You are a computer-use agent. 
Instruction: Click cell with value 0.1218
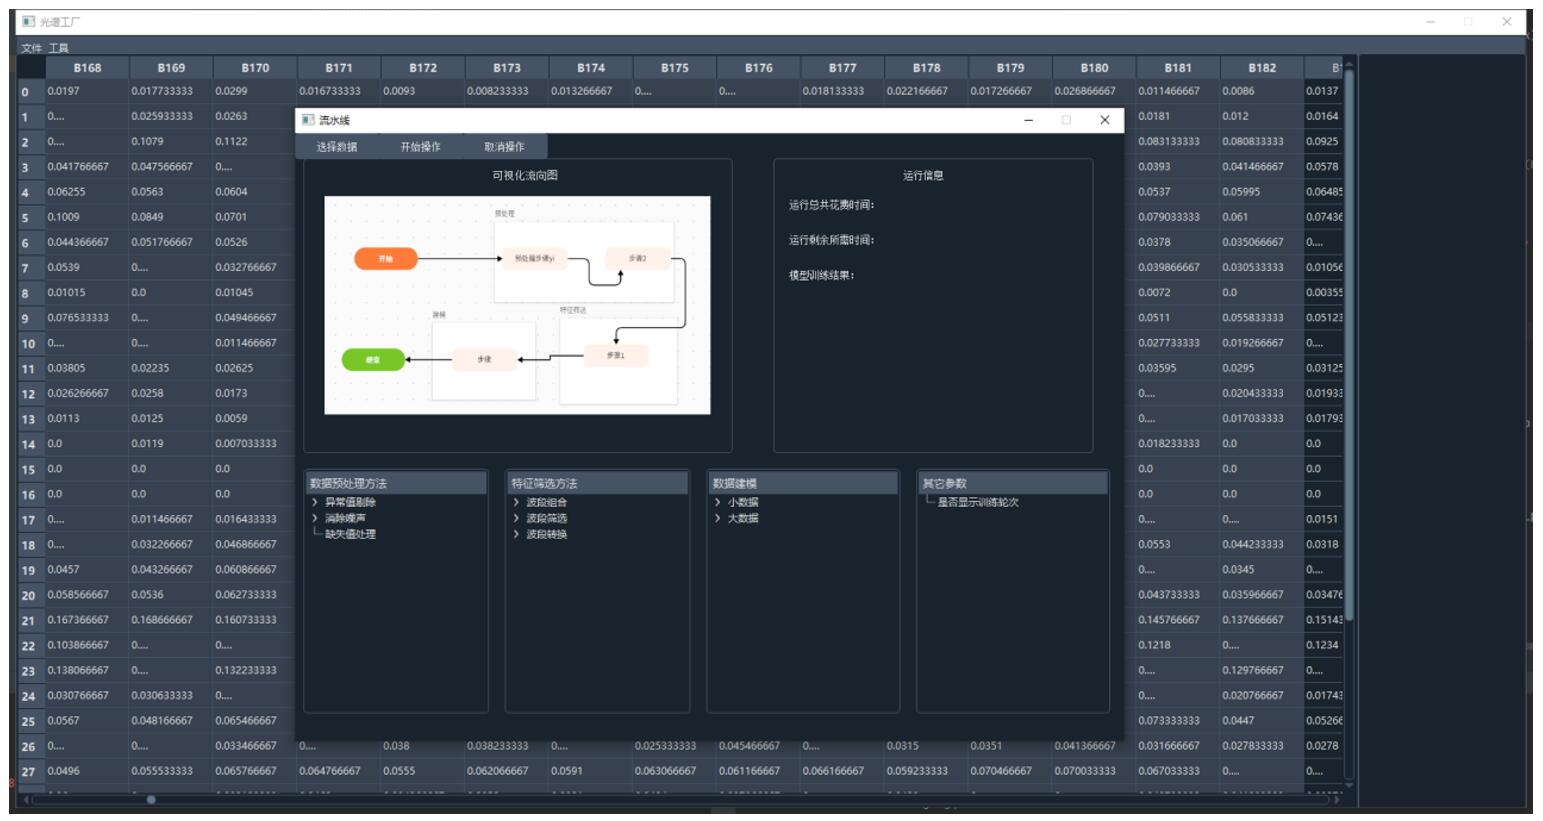pyautogui.click(x=1178, y=645)
